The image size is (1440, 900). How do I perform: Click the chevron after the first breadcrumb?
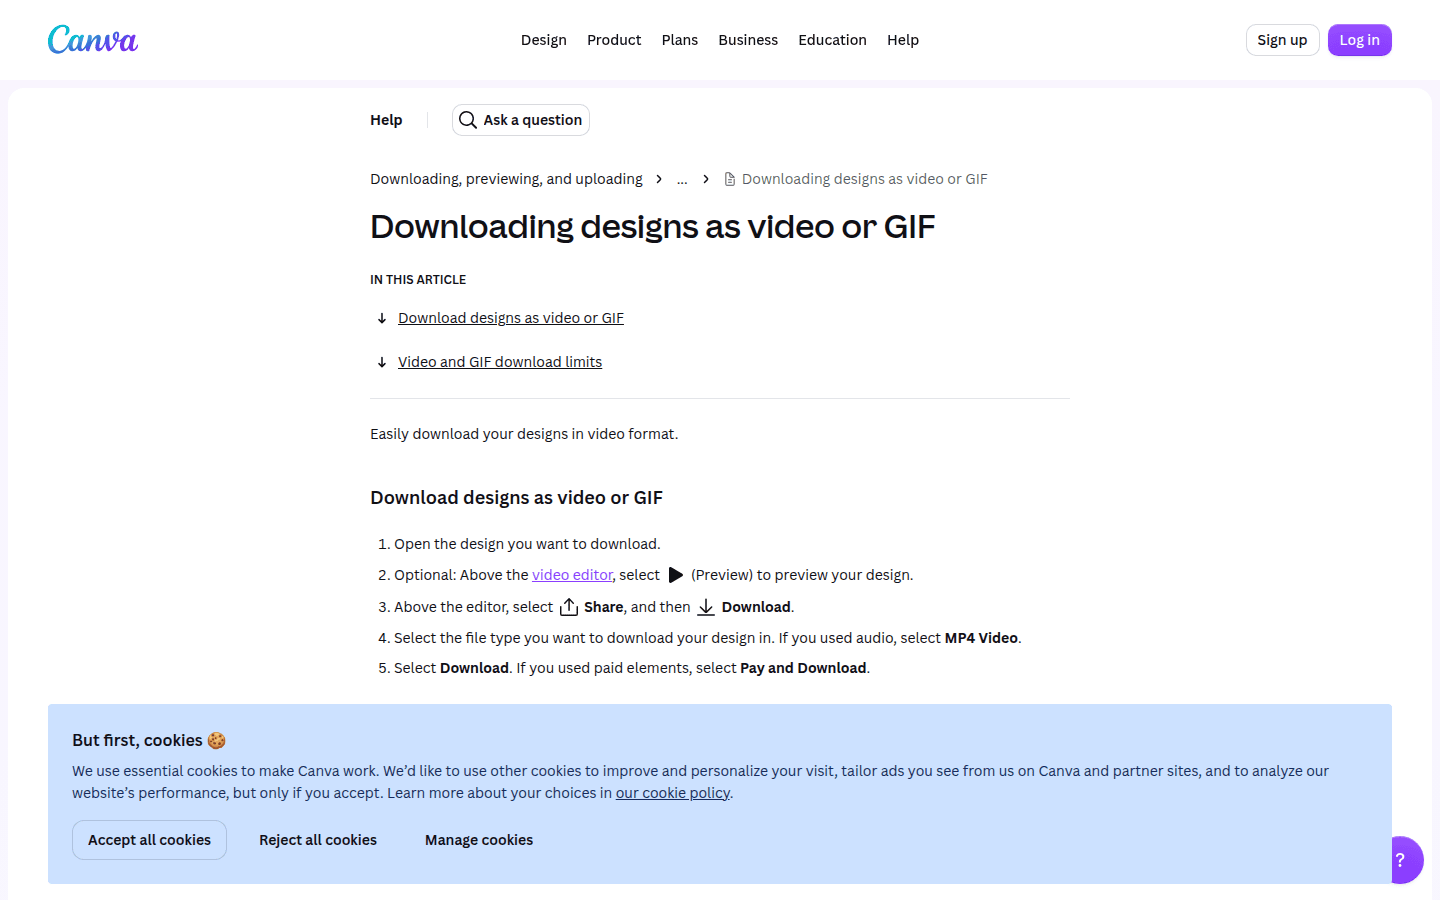point(659,179)
